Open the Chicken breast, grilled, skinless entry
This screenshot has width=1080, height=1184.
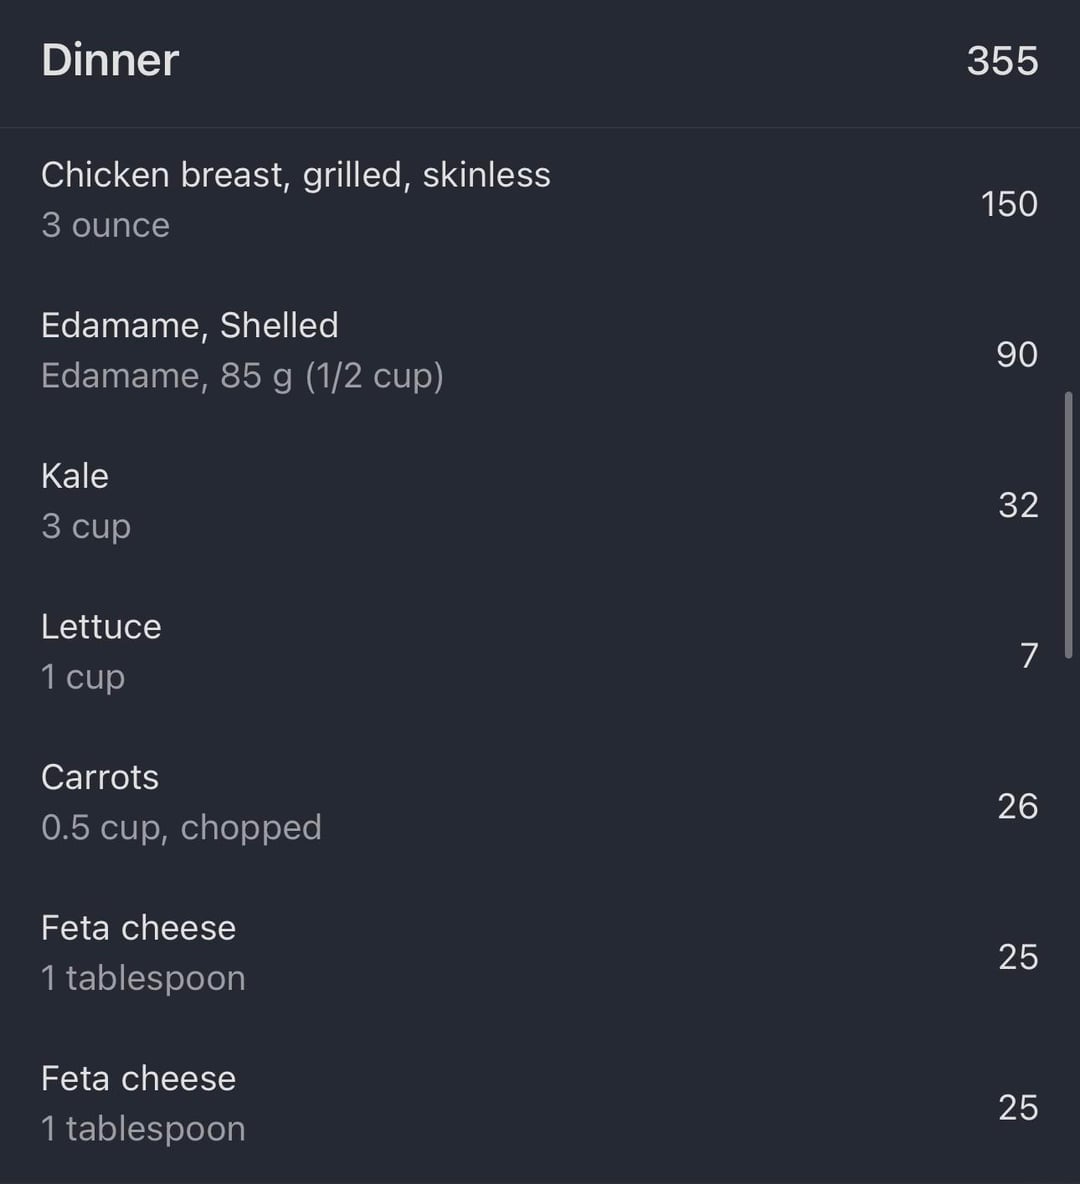(295, 175)
